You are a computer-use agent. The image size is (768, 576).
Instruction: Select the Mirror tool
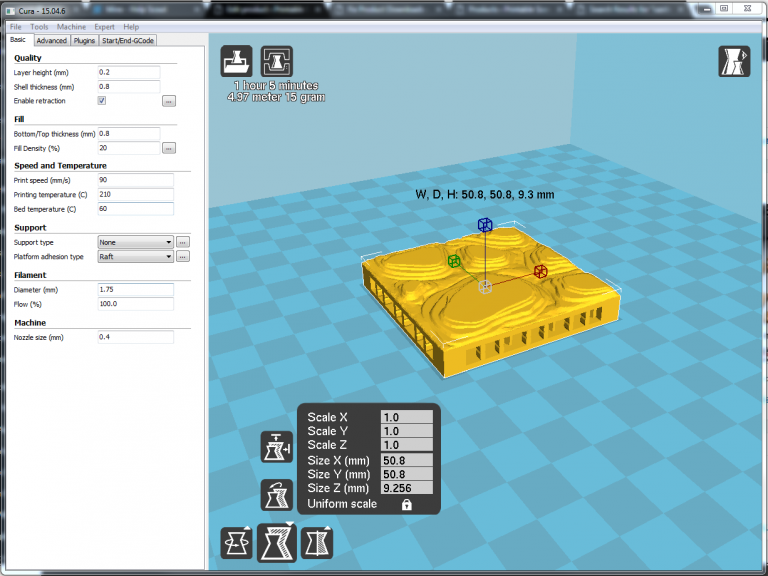(x=317, y=544)
